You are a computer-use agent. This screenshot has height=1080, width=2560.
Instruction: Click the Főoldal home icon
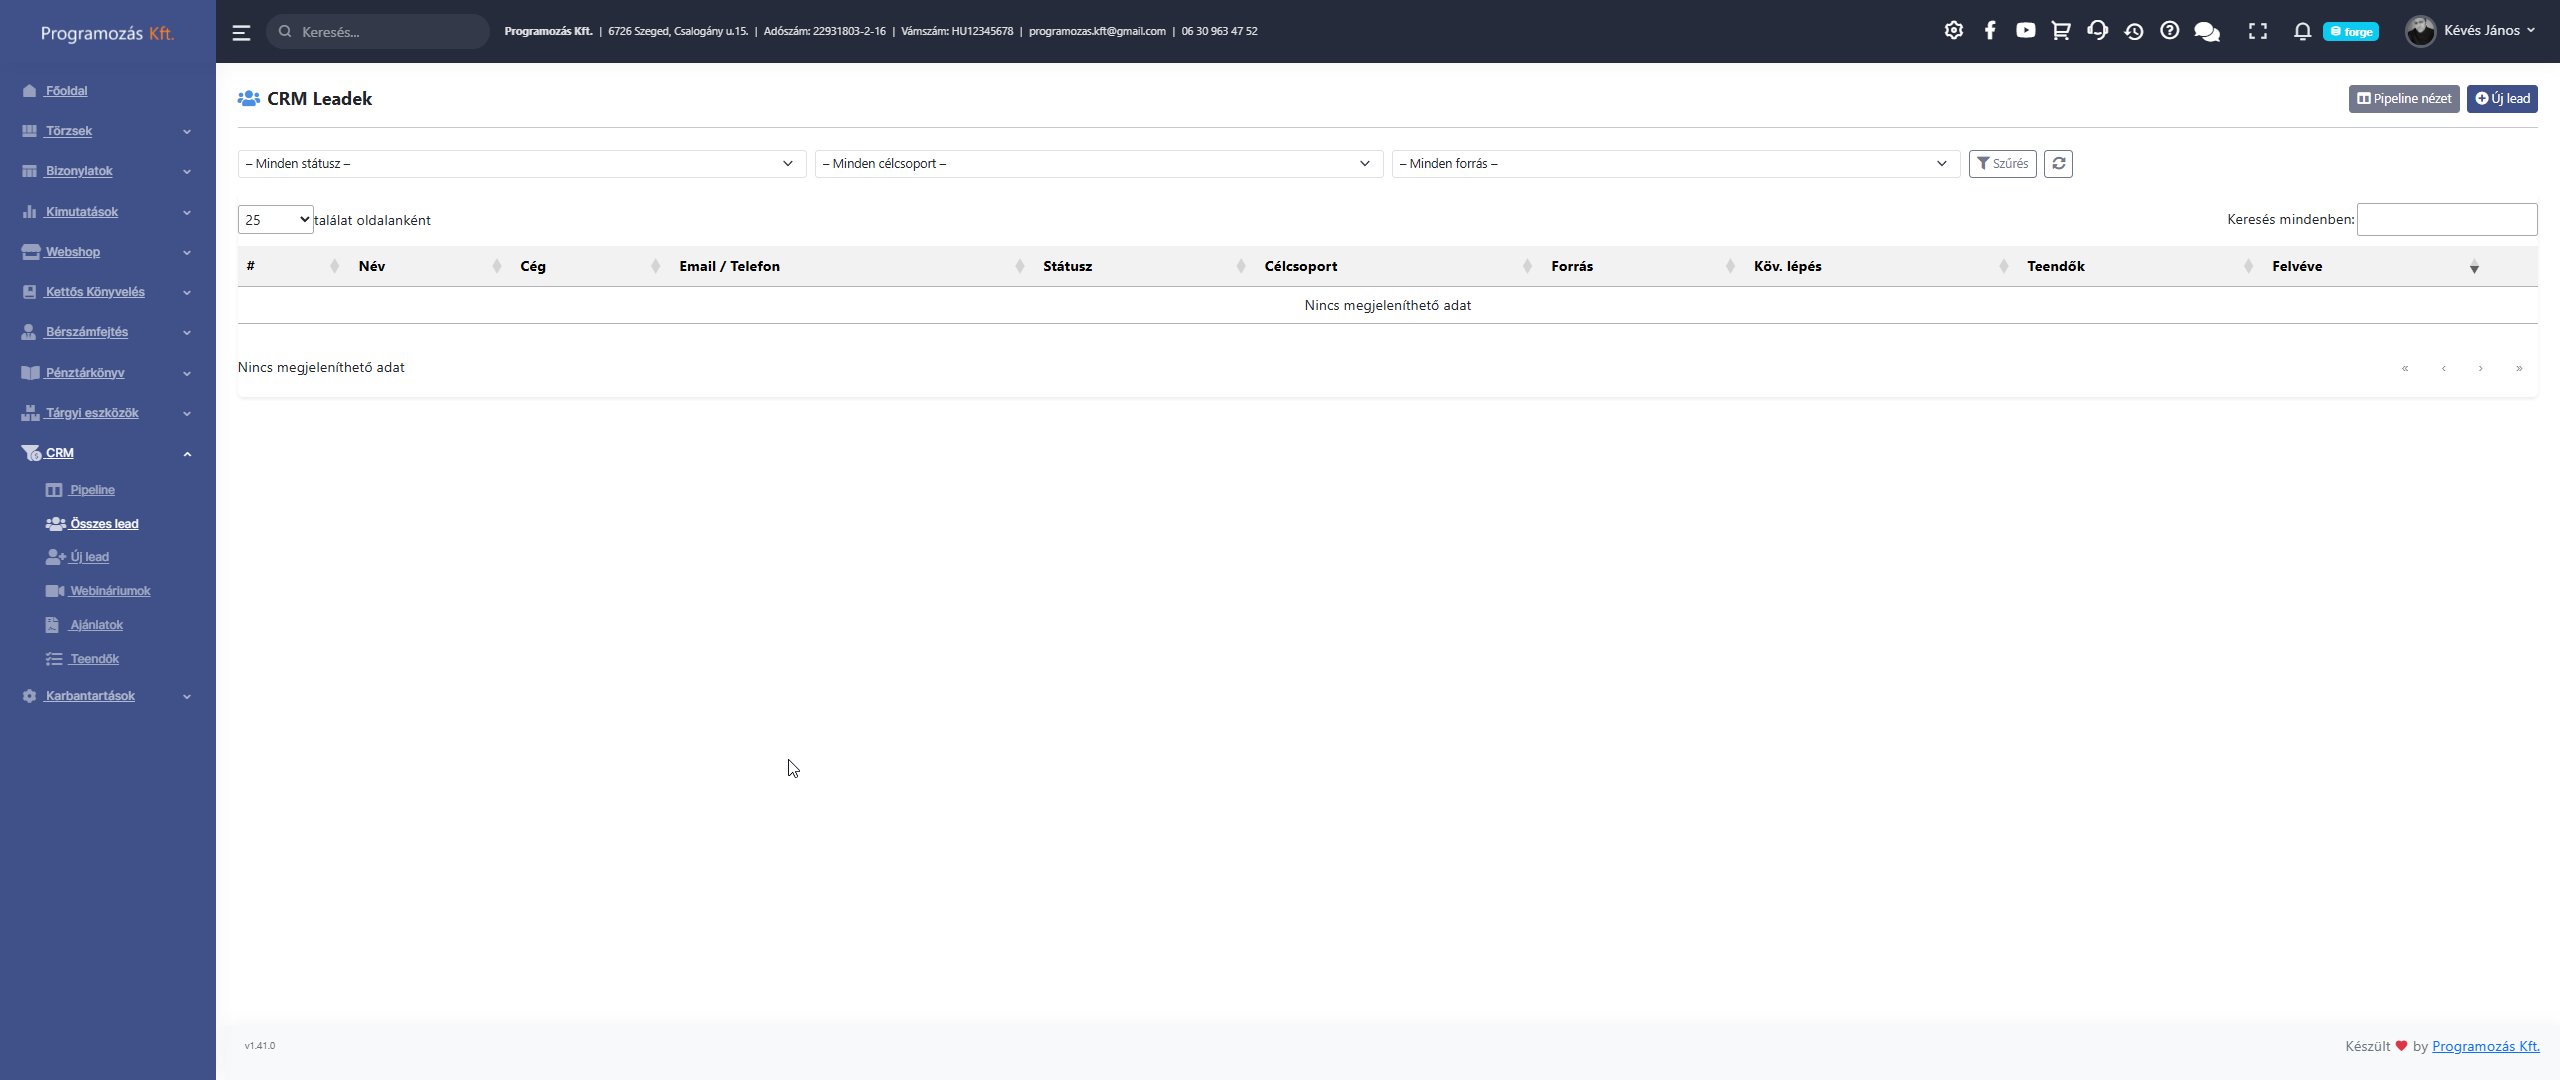(x=29, y=91)
